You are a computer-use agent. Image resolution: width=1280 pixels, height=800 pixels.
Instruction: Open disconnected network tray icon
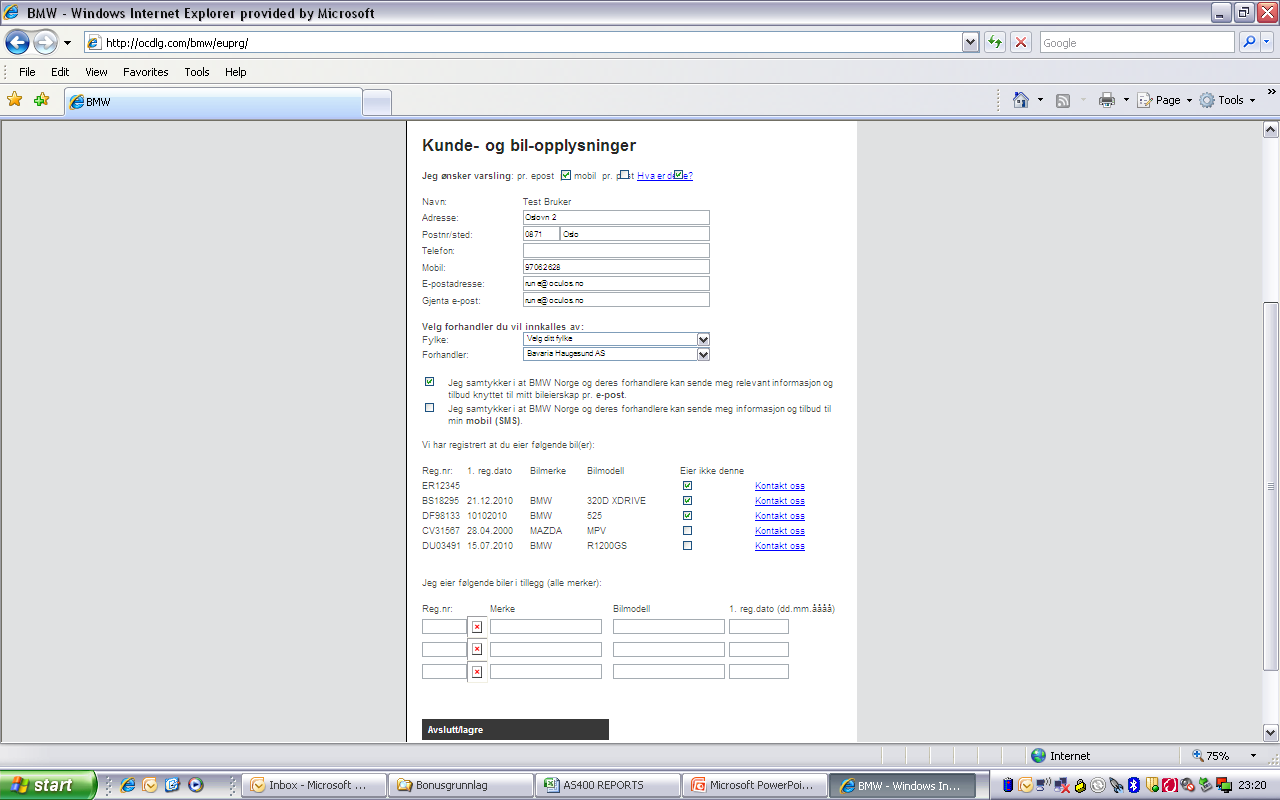coord(1062,786)
